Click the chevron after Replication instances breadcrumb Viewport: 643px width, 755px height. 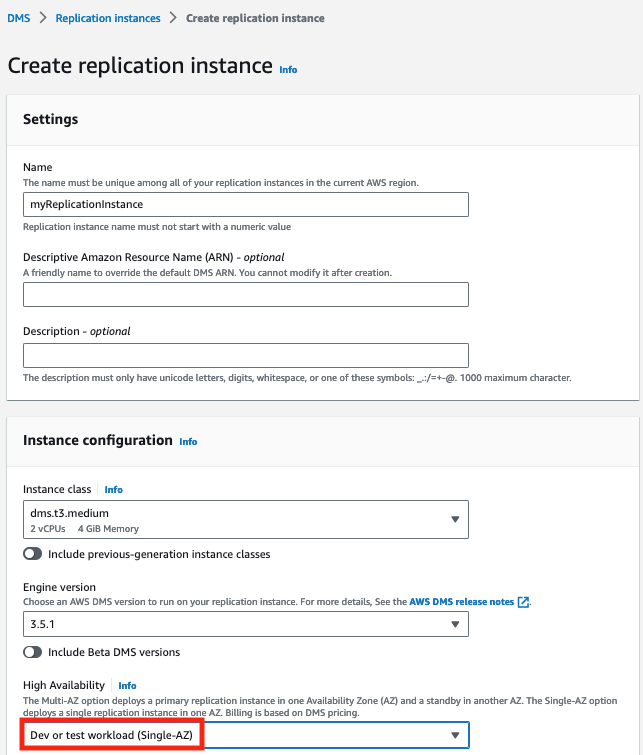(x=173, y=18)
